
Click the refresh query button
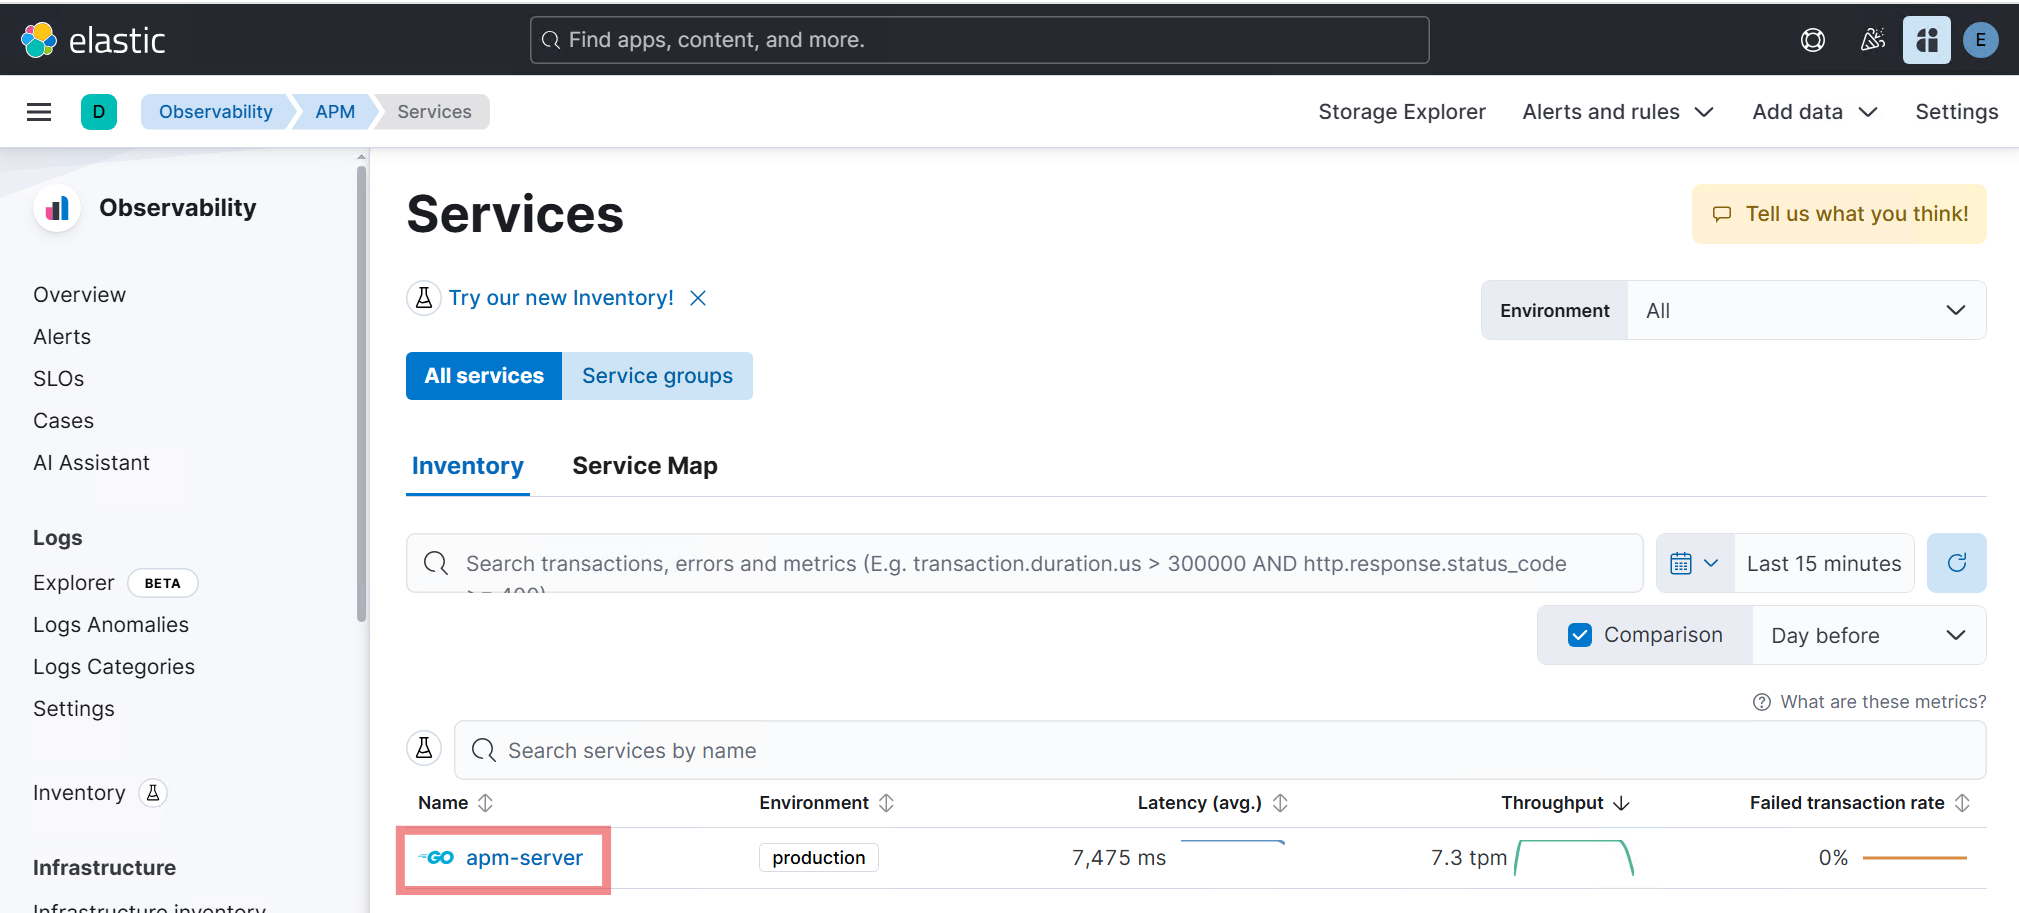[x=1956, y=563]
